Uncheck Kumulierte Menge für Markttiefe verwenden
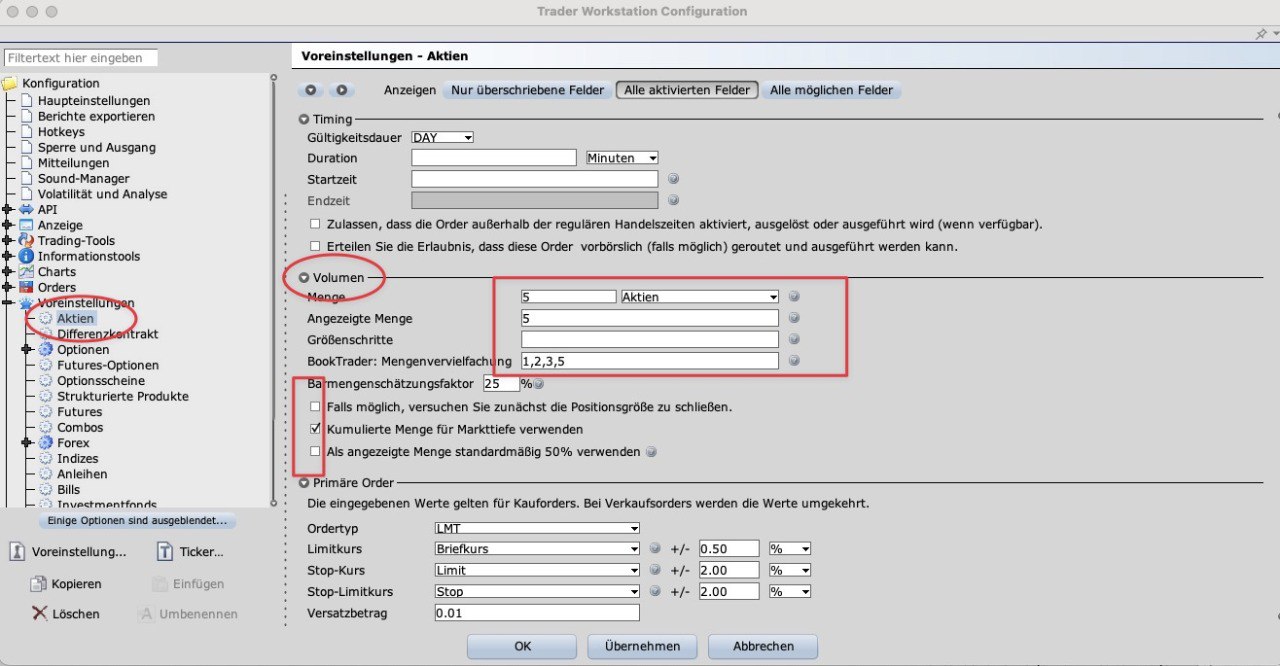 point(316,429)
